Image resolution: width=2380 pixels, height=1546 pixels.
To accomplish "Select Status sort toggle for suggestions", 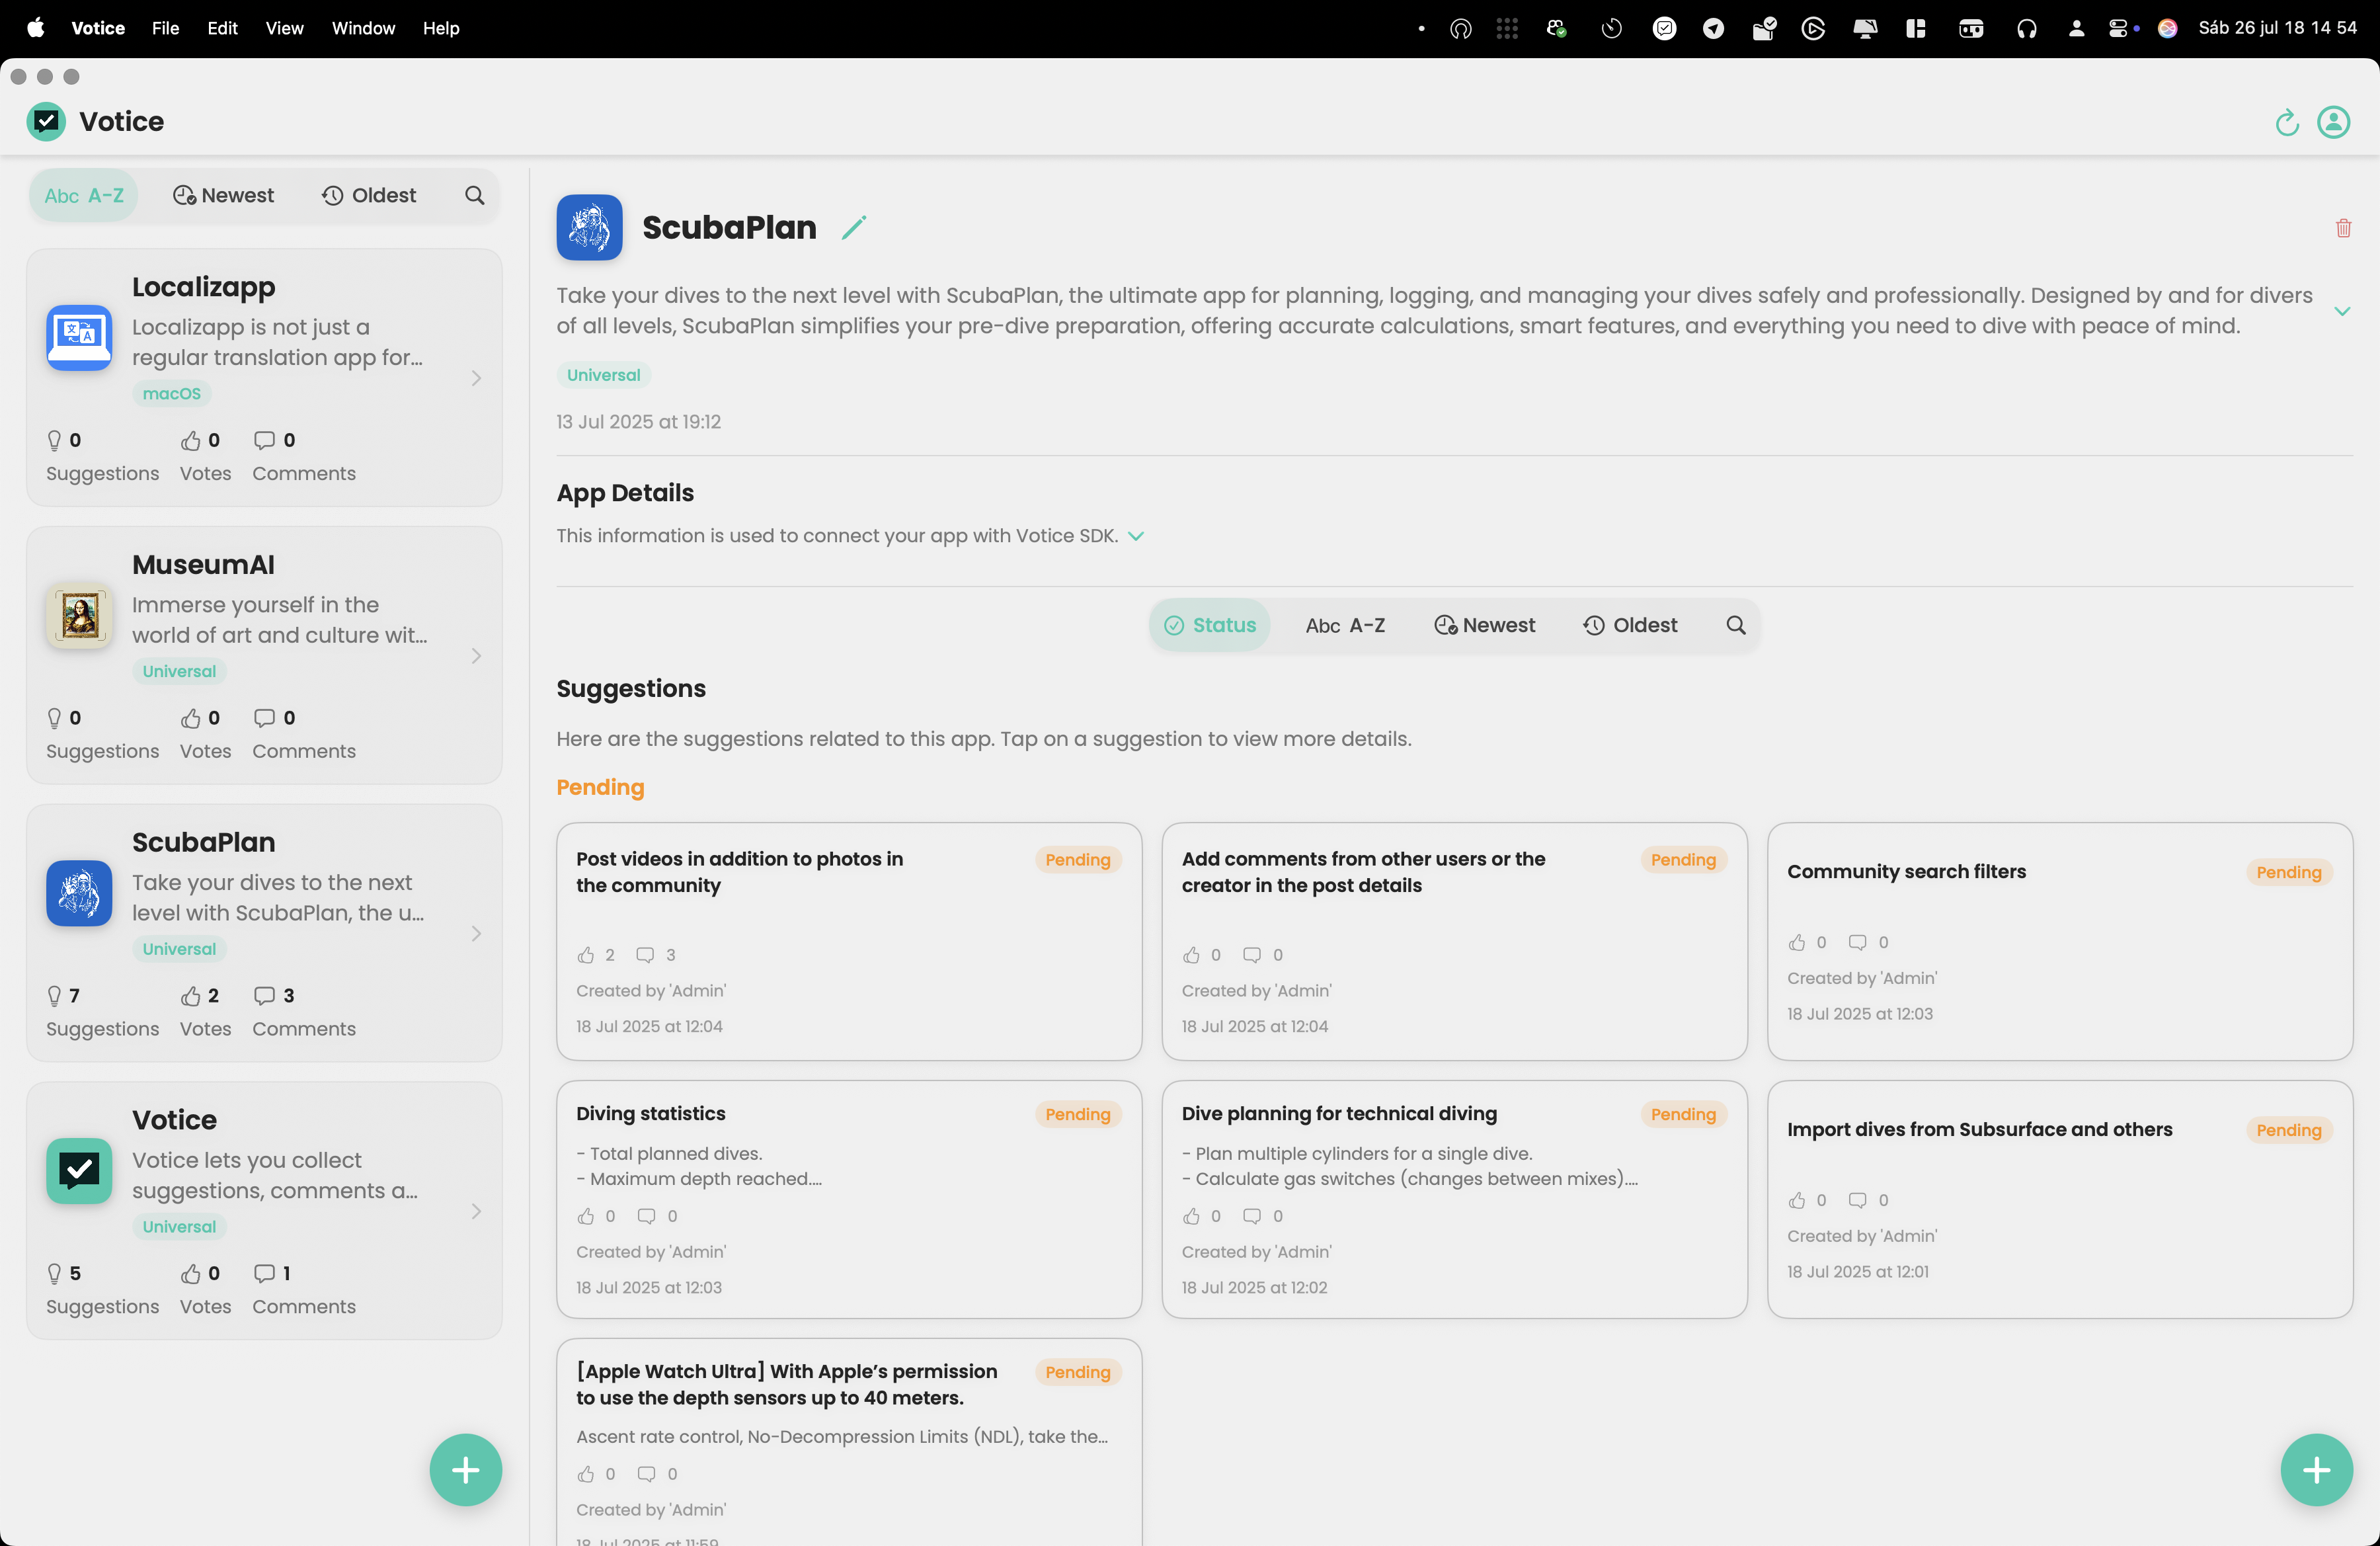I will pyautogui.click(x=1210, y=625).
